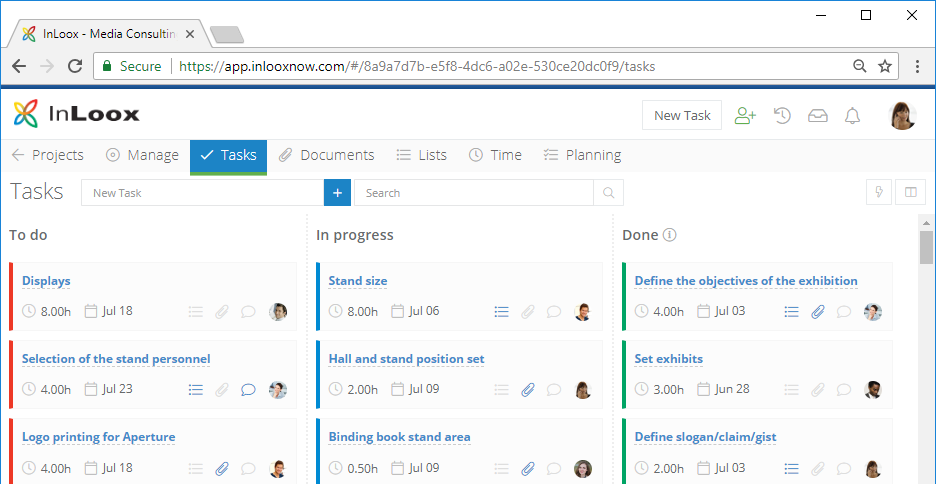Click the scrollbar up arrow
Image resolution: width=936 pixels, height=484 pixels.
coord(926,223)
